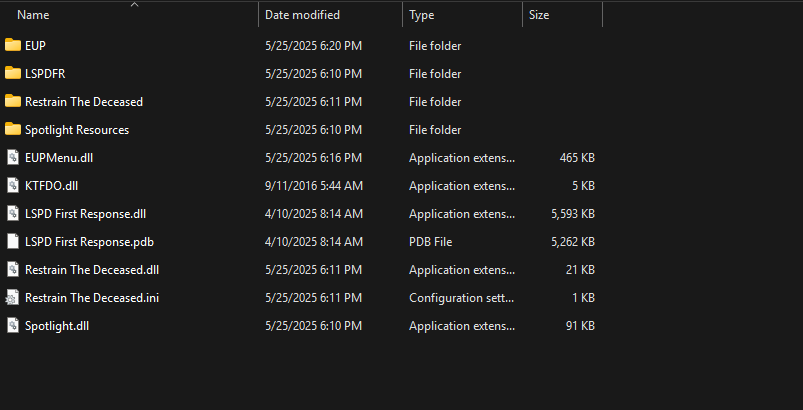
Task: Click the LSPD First Response.pdb file icon
Action: 13,241
